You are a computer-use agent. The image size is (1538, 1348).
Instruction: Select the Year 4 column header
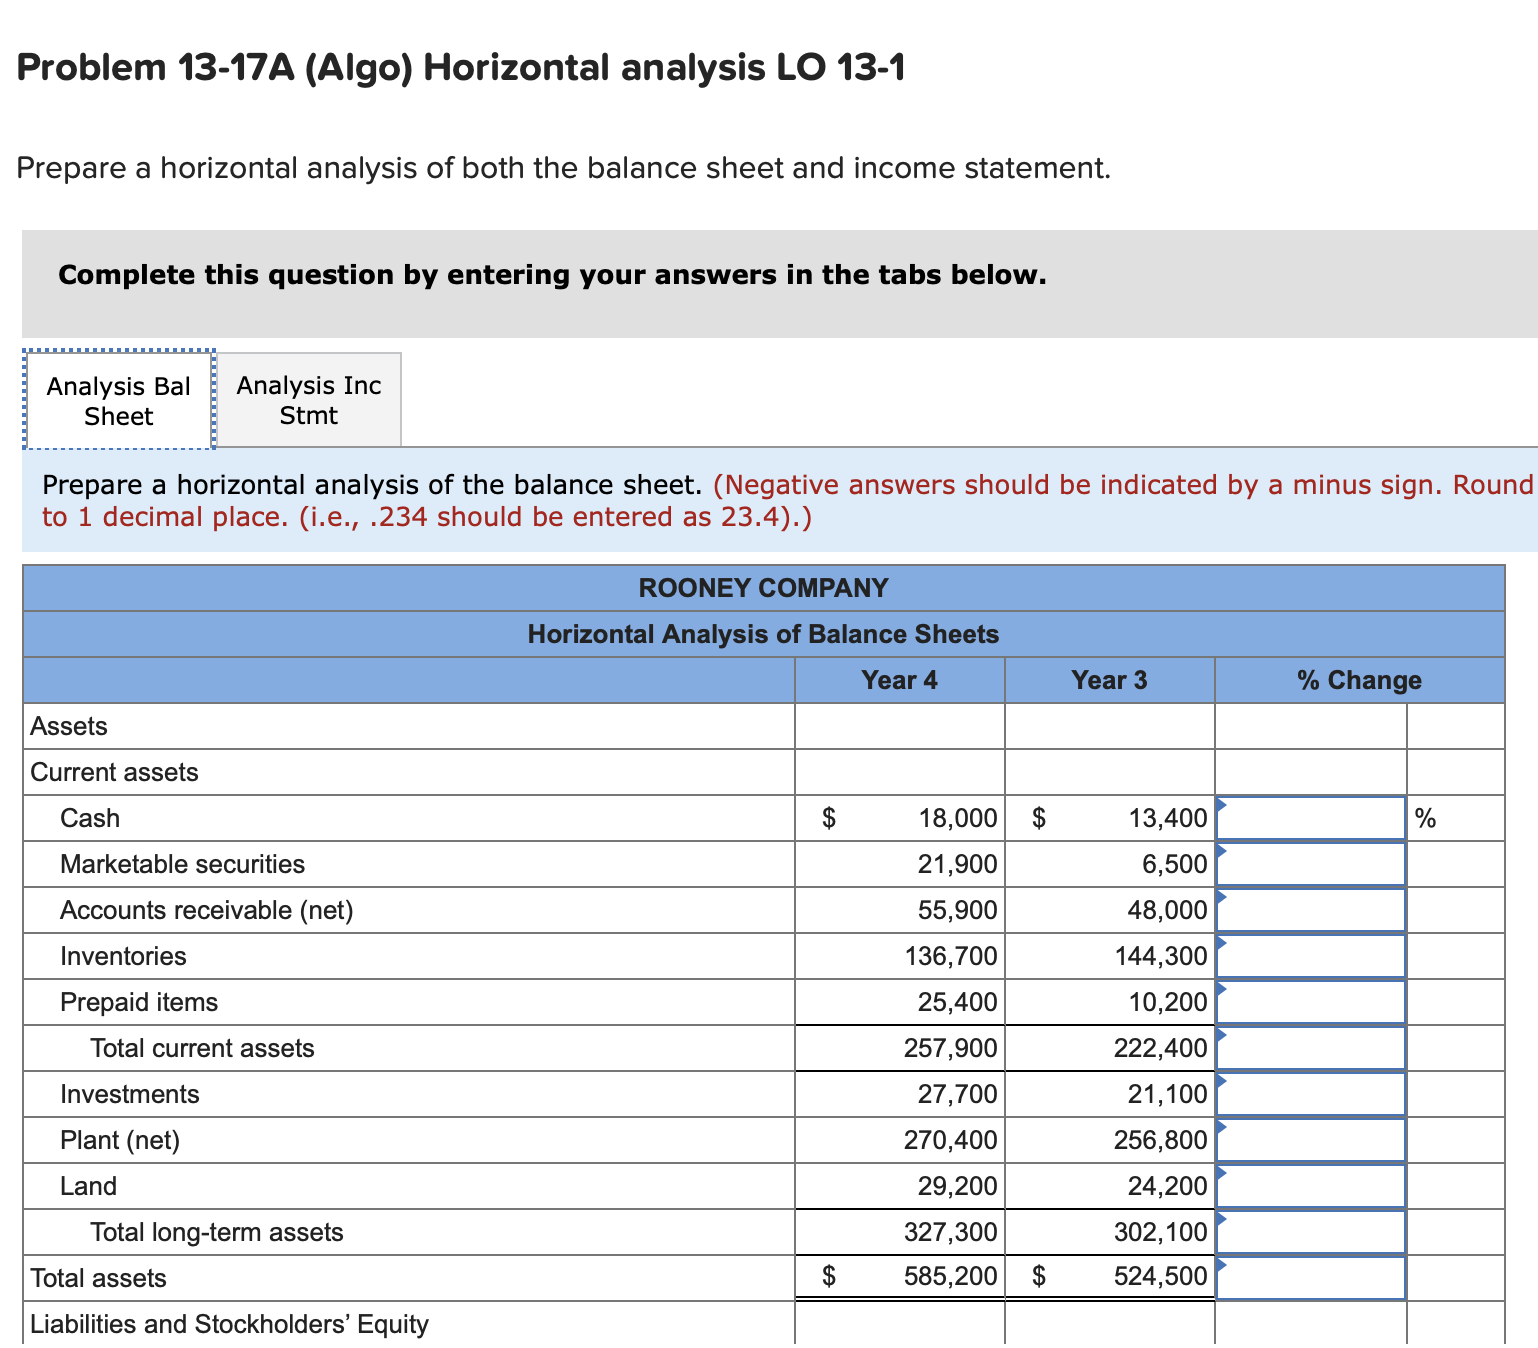898,679
